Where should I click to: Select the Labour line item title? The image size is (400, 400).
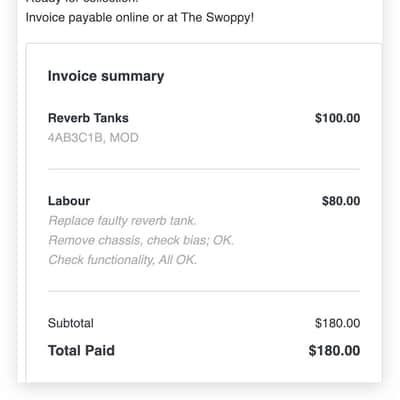pos(69,201)
